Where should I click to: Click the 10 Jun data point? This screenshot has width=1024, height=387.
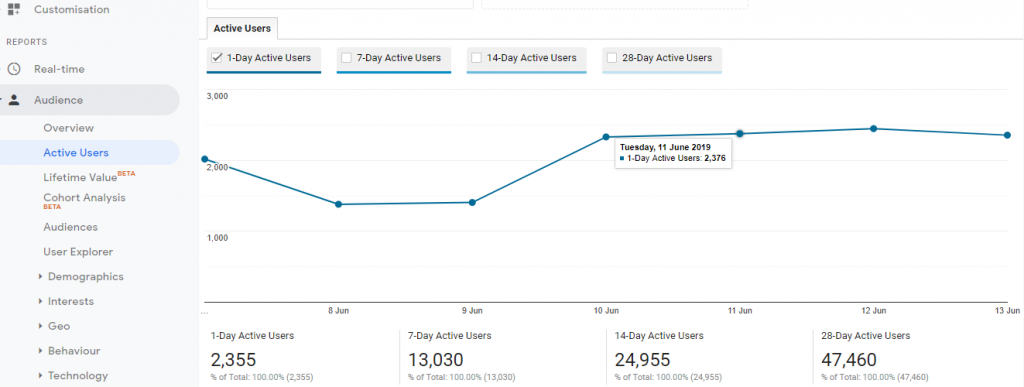click(606, 137)
